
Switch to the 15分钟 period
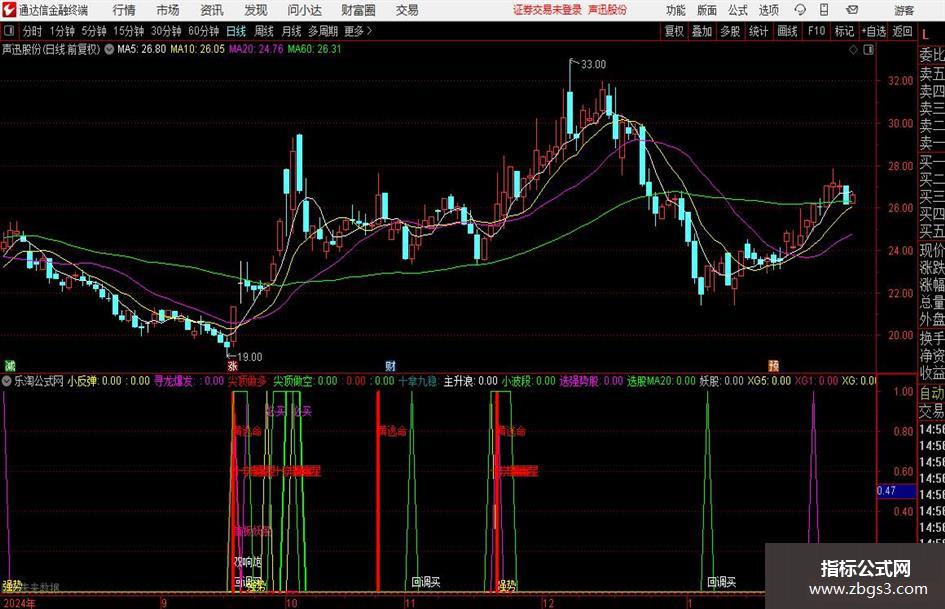[x=129, y=31]
